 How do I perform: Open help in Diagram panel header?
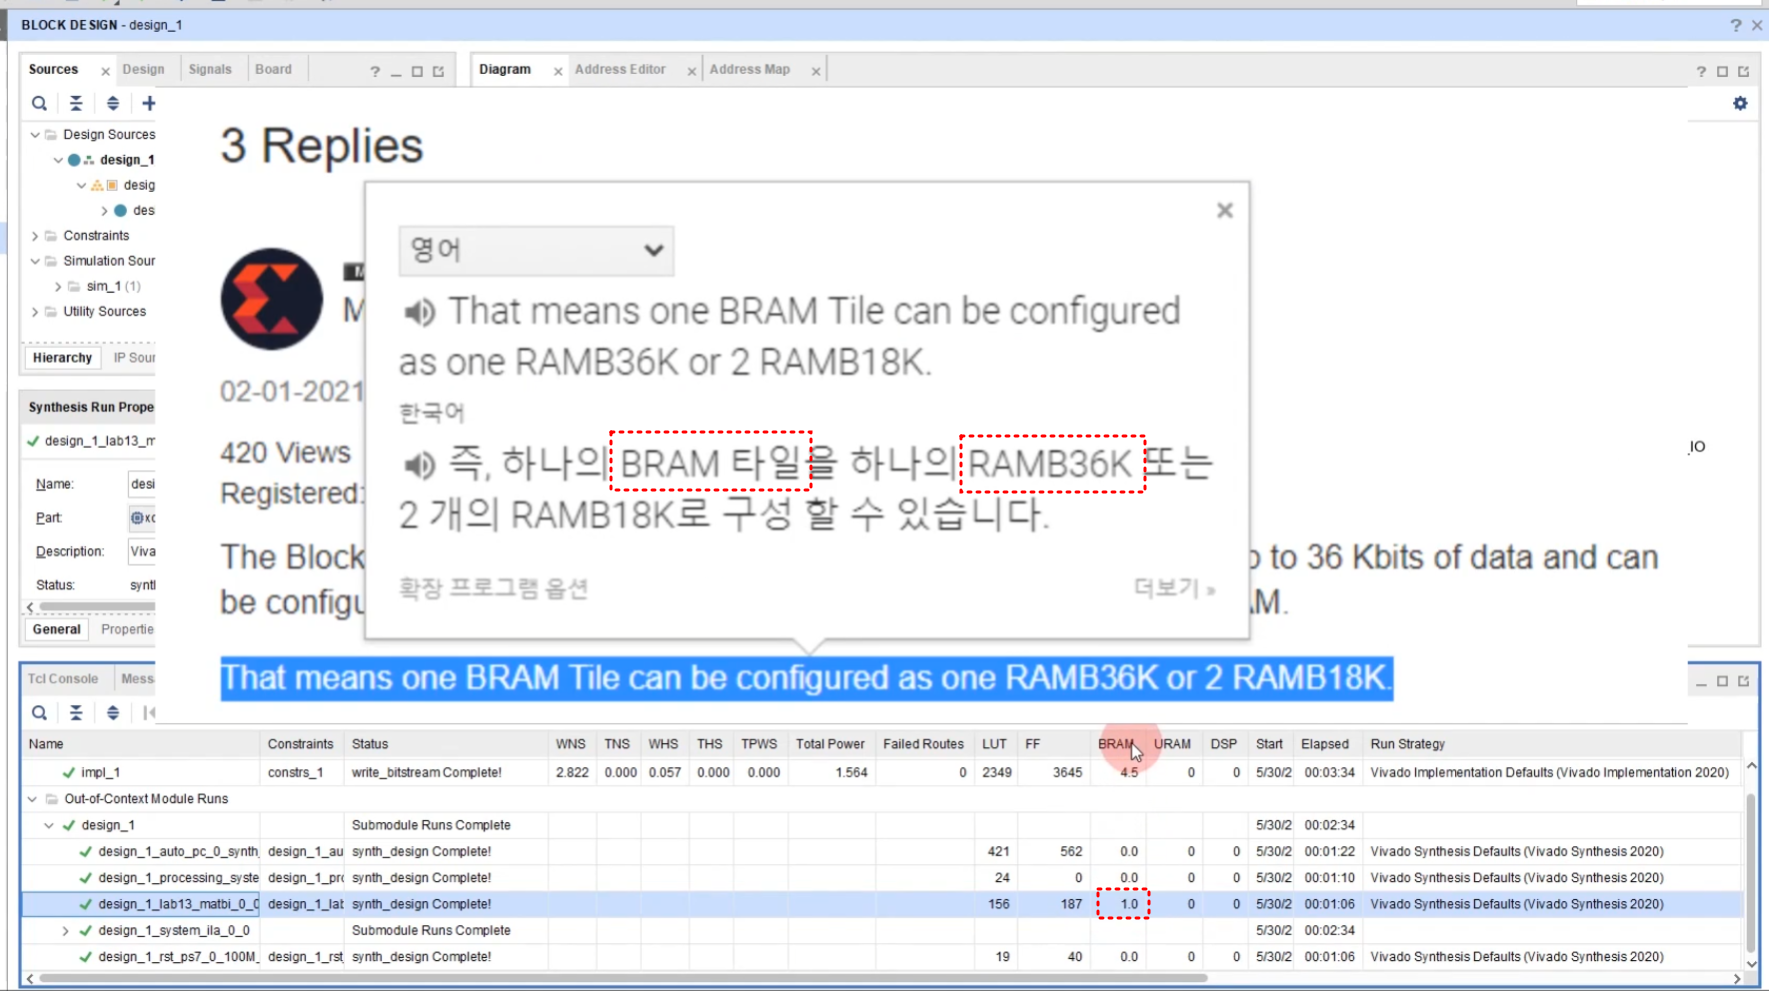(x=1701, y=71)
